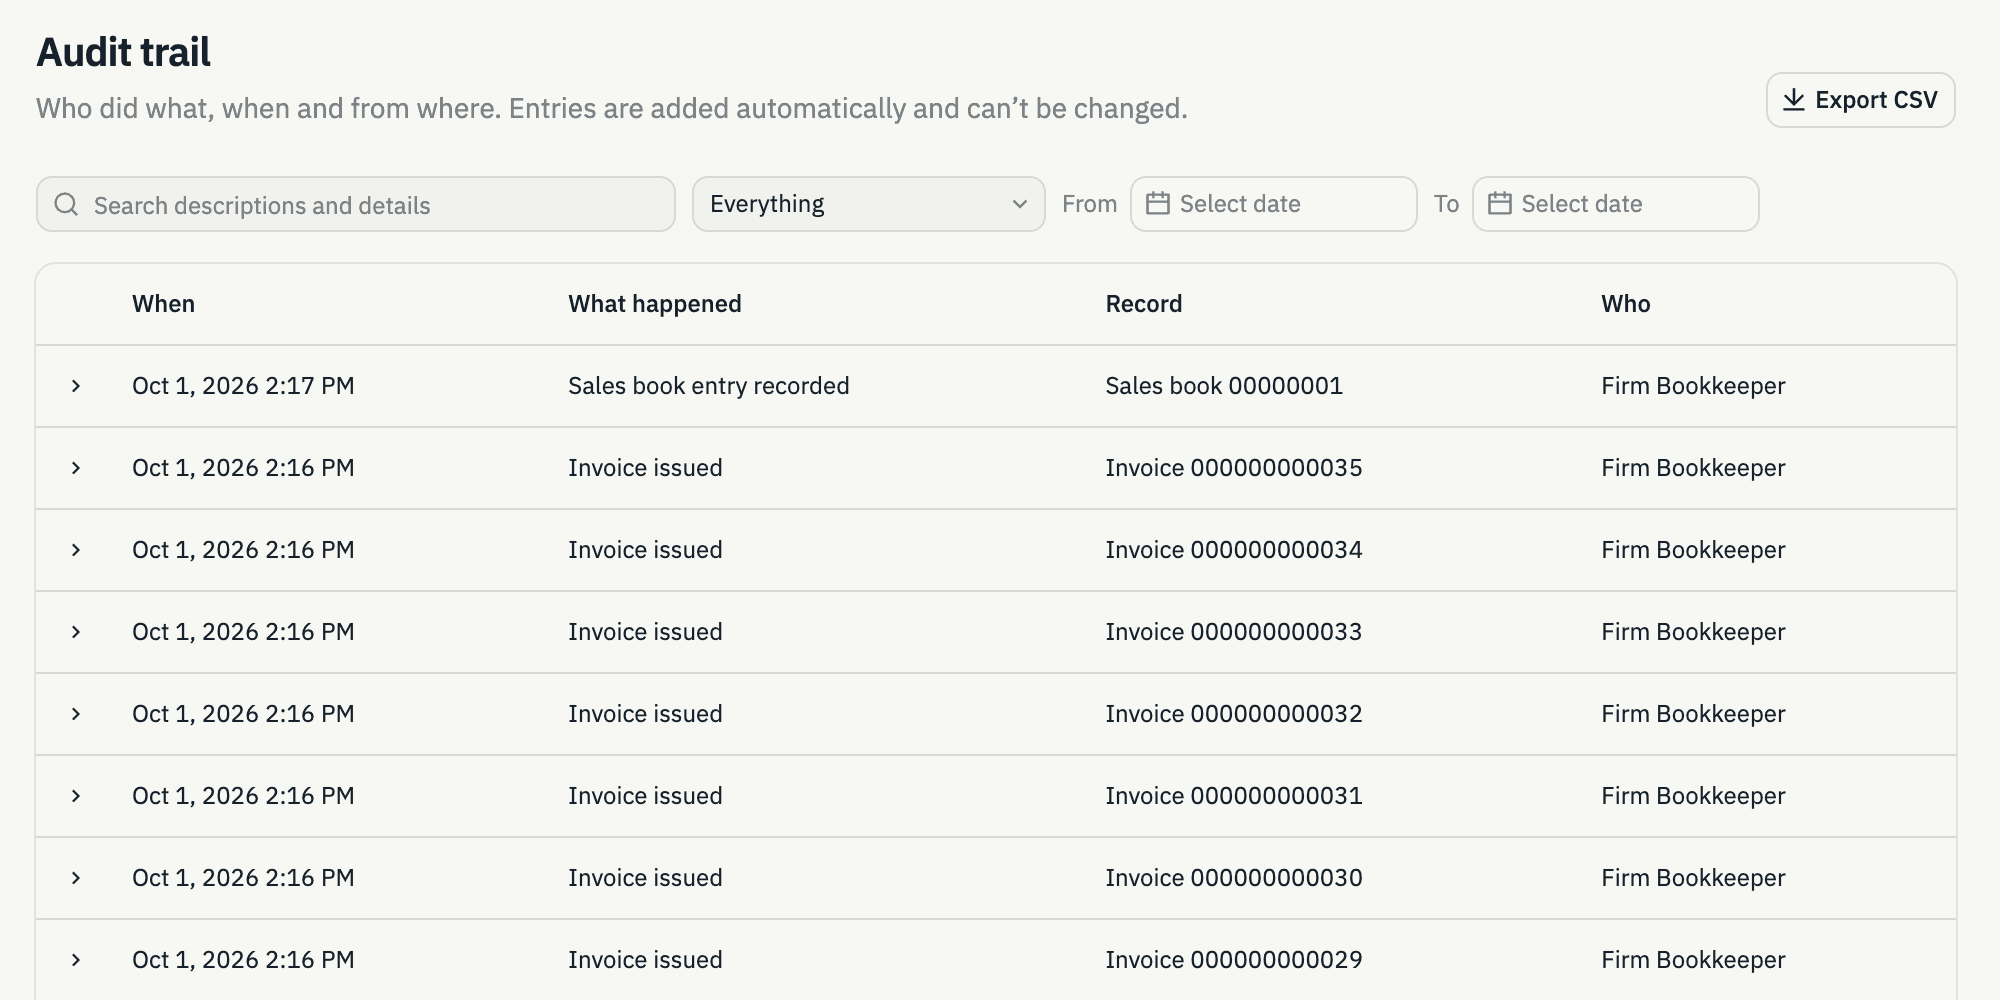Click the search magnifier icon

click(x=66, y=205)
